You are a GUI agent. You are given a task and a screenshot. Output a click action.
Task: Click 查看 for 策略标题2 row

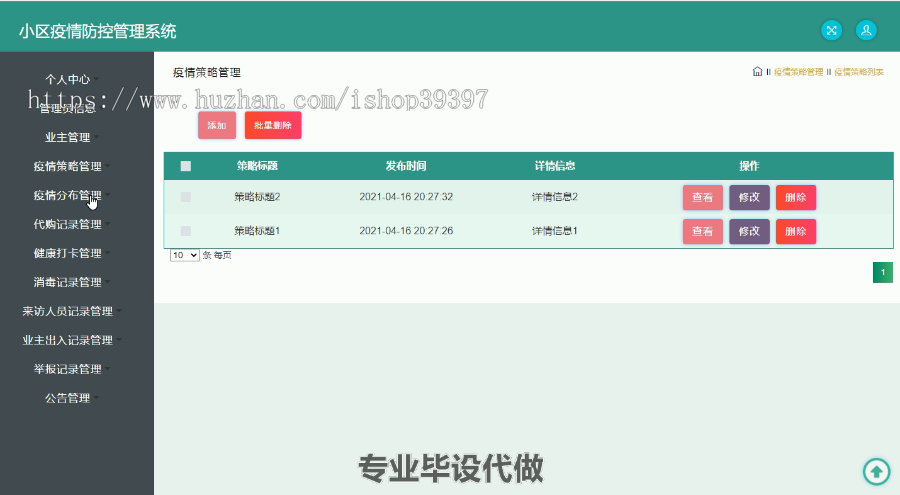coord(703,198)
